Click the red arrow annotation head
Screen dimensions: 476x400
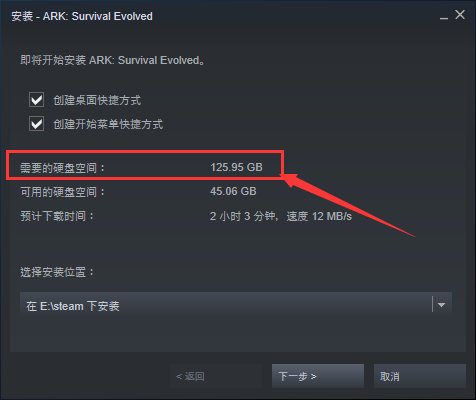click(x=293, y=180)
